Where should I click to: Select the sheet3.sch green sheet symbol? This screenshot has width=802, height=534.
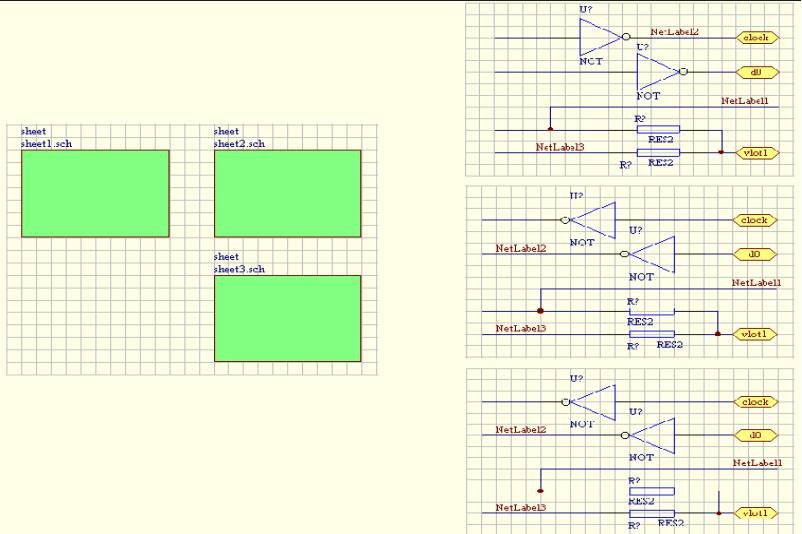[287, 318]
